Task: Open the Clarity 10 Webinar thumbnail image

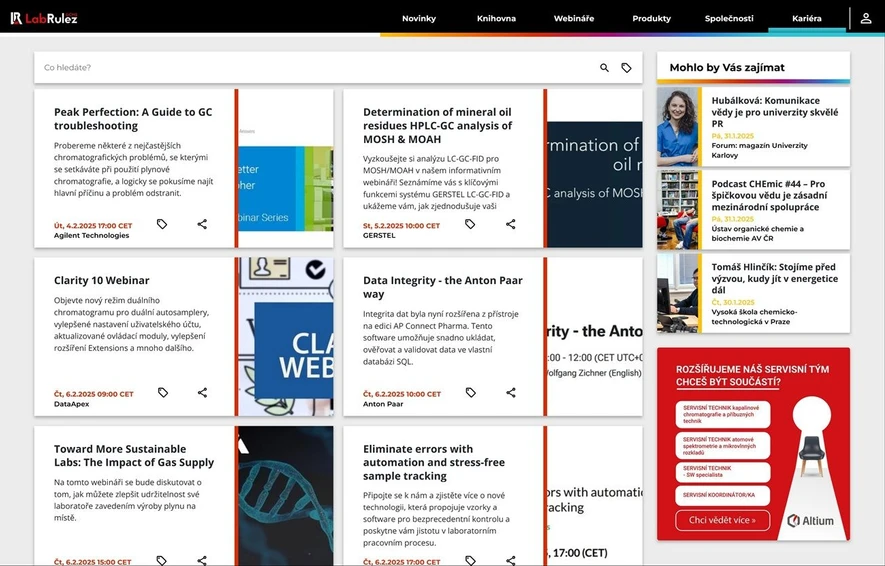Action: pyautogui.click(x=286, y=337)
